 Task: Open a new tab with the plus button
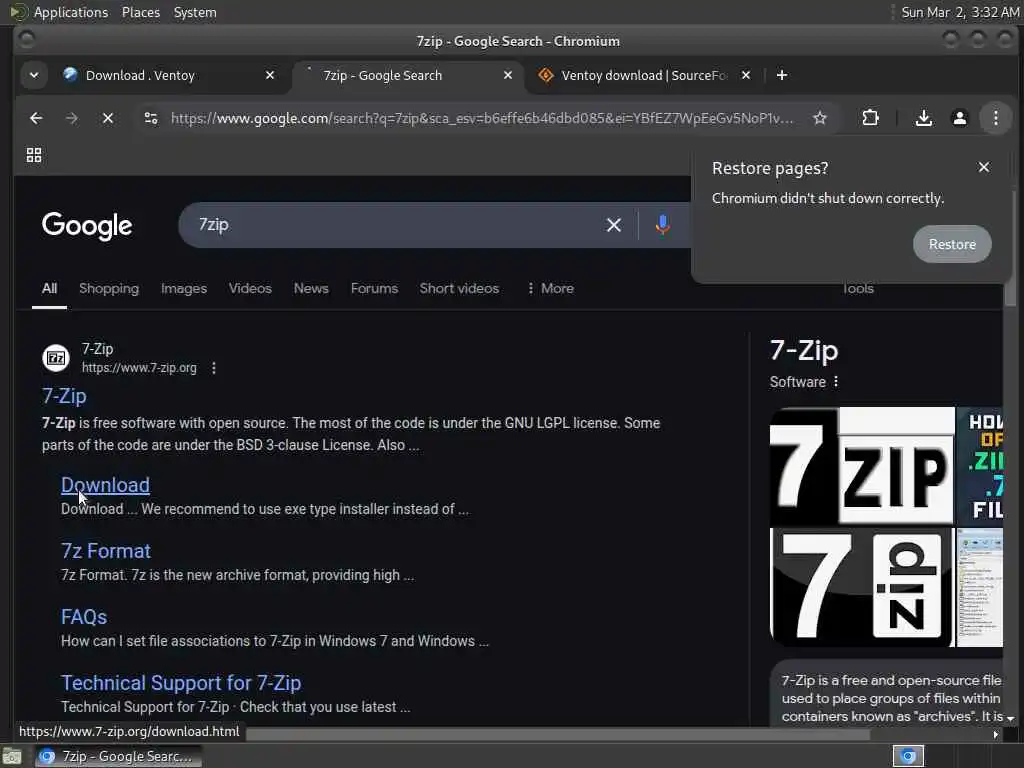click(x=782, y=75)
